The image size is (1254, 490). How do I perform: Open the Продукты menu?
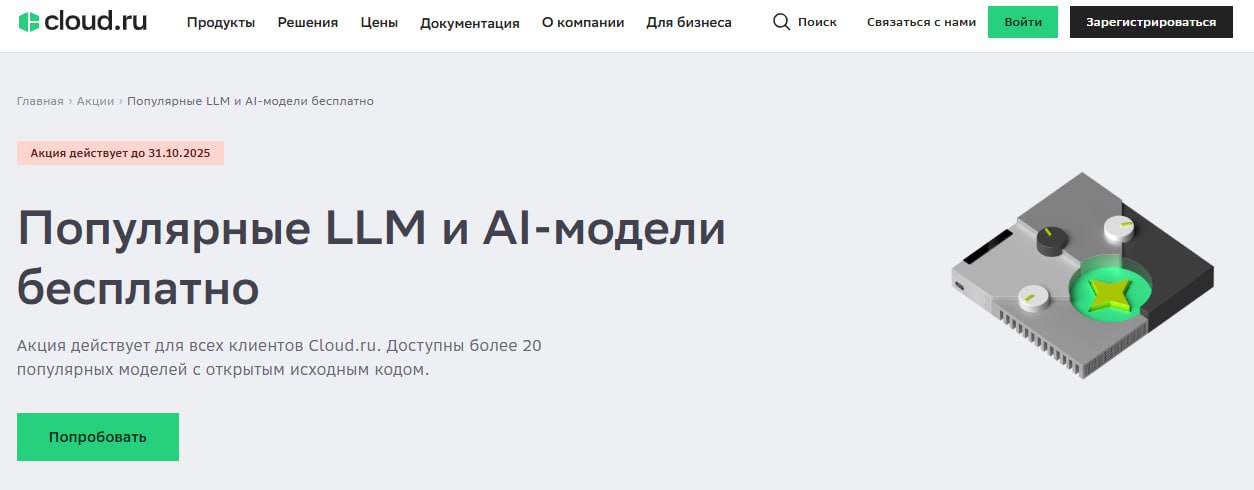pos(221,22)
